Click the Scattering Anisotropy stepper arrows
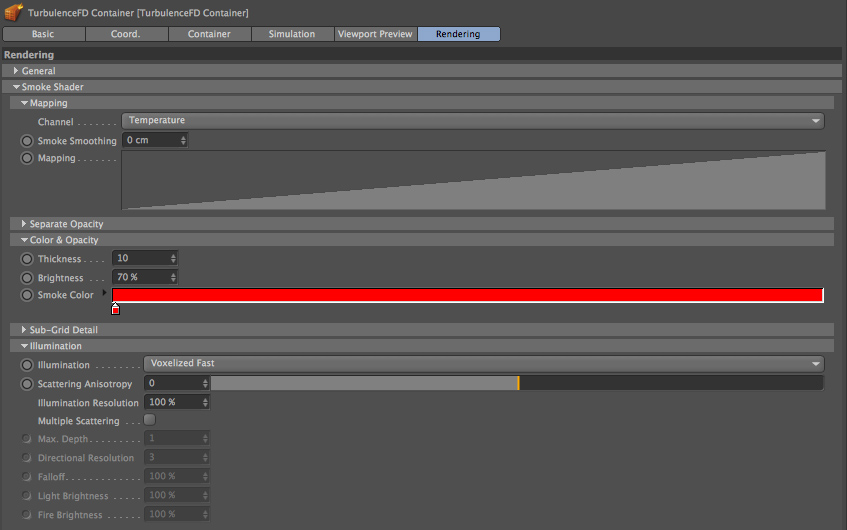 205,383
